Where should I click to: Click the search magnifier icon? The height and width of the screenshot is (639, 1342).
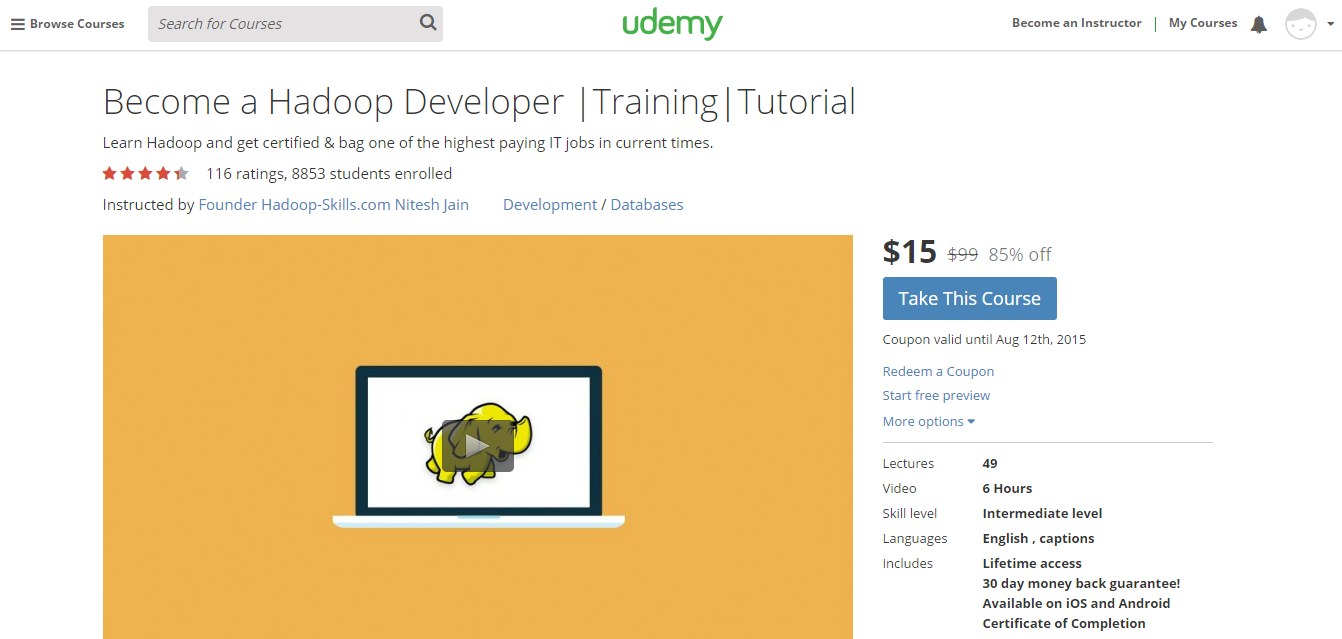tap(428, 23)
